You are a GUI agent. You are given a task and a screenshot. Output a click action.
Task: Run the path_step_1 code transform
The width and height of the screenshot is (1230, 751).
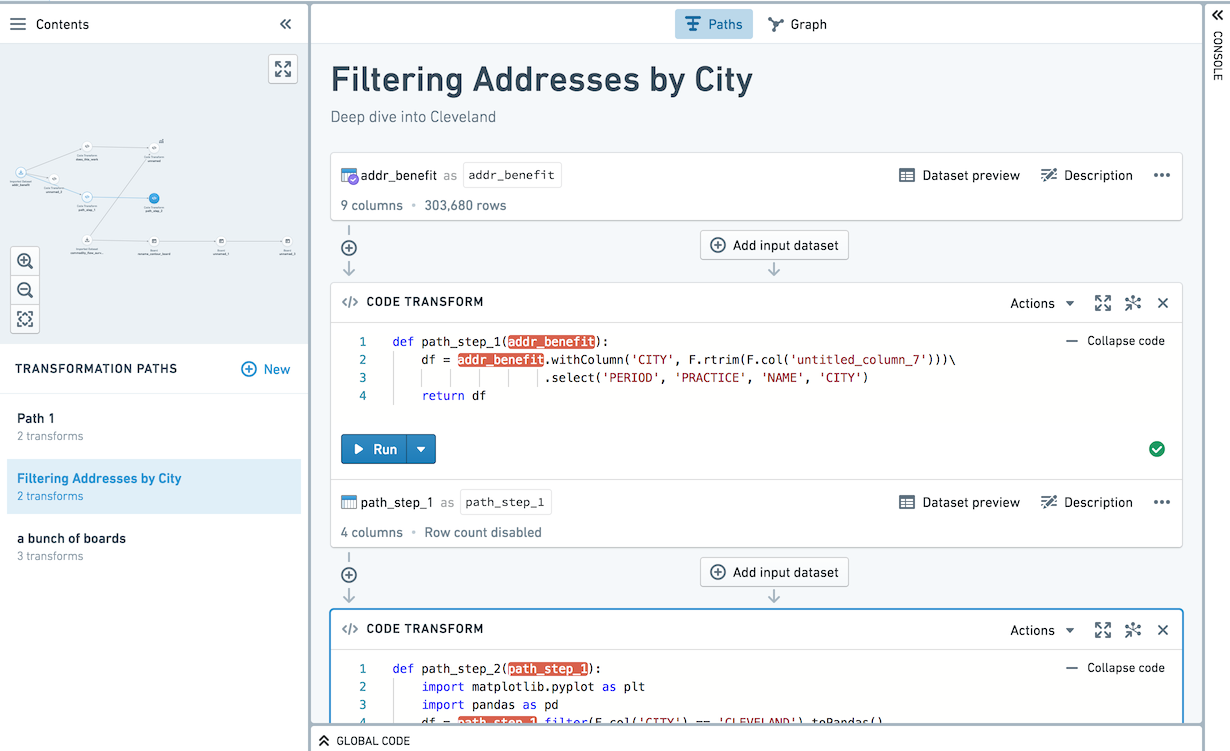coord(374,450)
